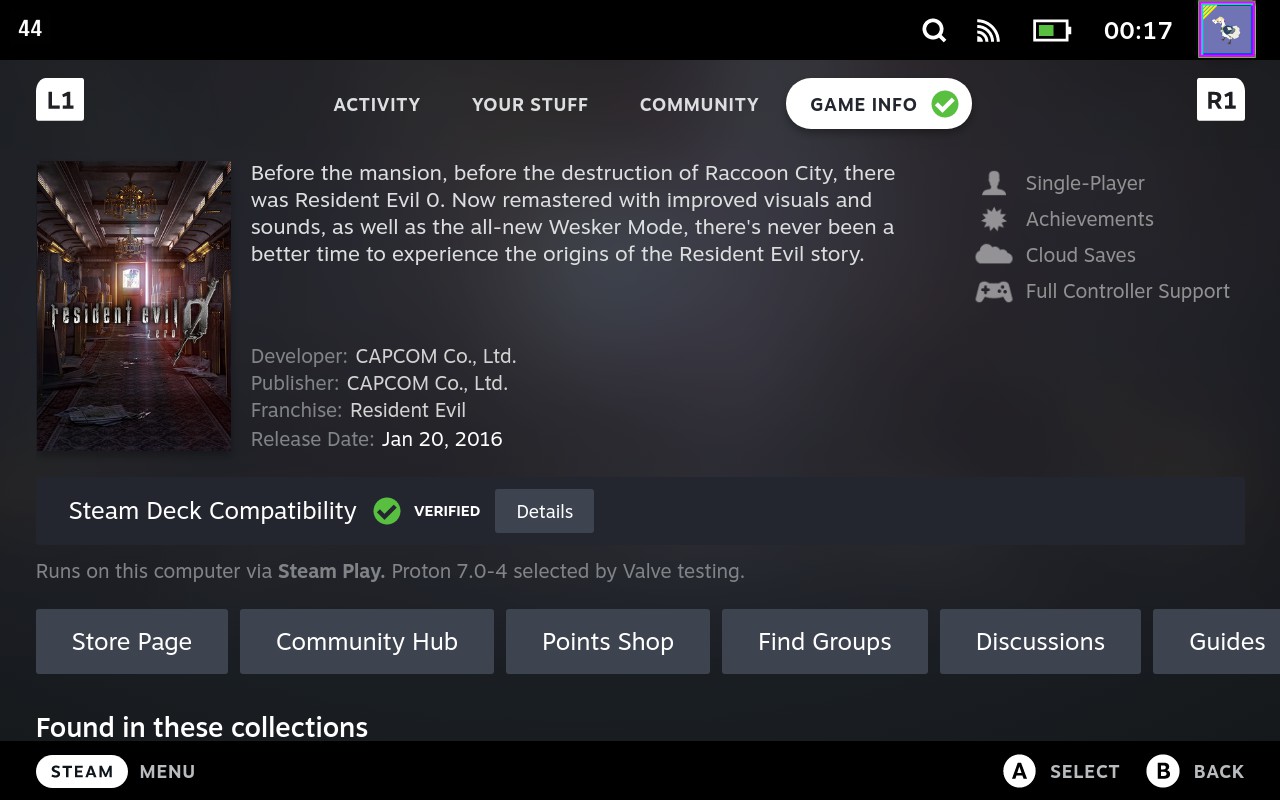This screenshot has width=1280, height=800.
Task: Open the user profile avatar
Action: pyautogui.click(x=1227, y=30)
